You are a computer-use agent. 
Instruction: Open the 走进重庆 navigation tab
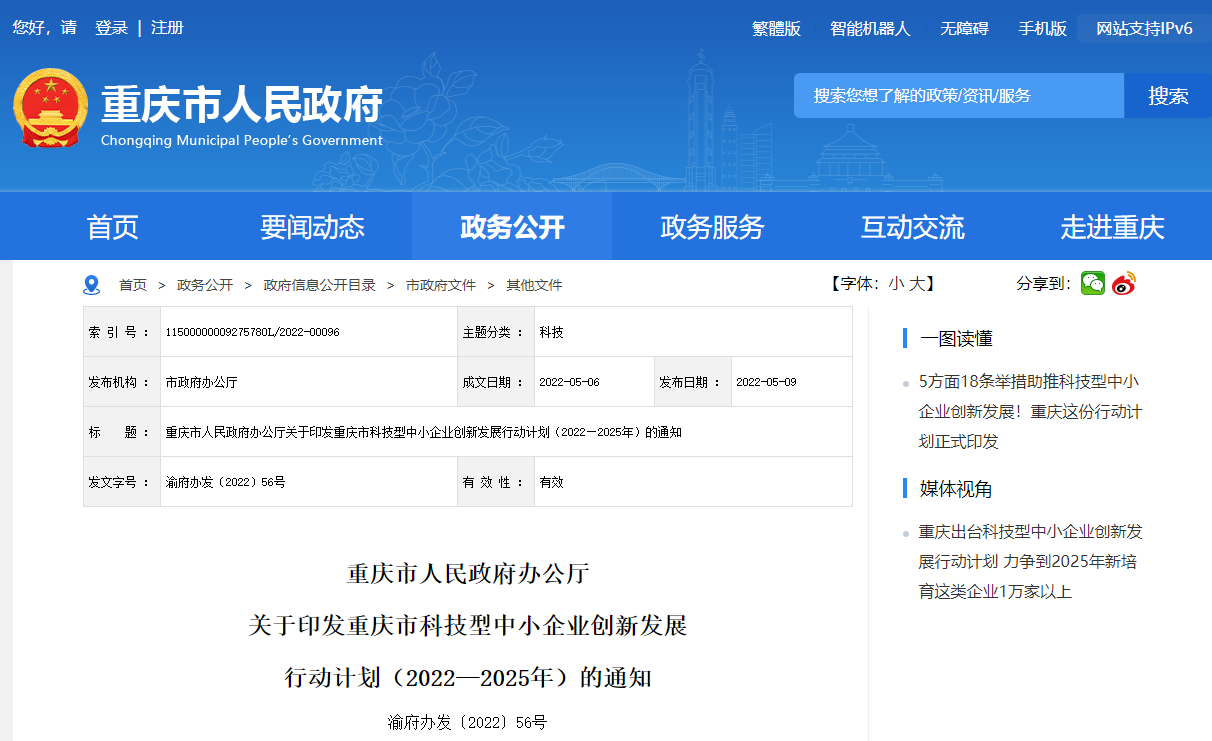(x=1112, y=227)
